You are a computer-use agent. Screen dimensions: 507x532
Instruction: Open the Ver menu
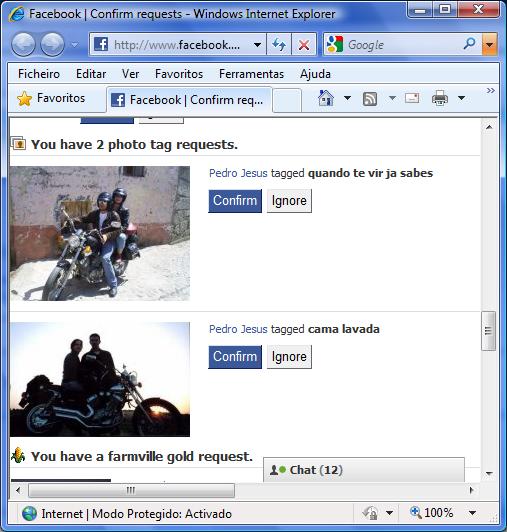[x=131, y=74]
